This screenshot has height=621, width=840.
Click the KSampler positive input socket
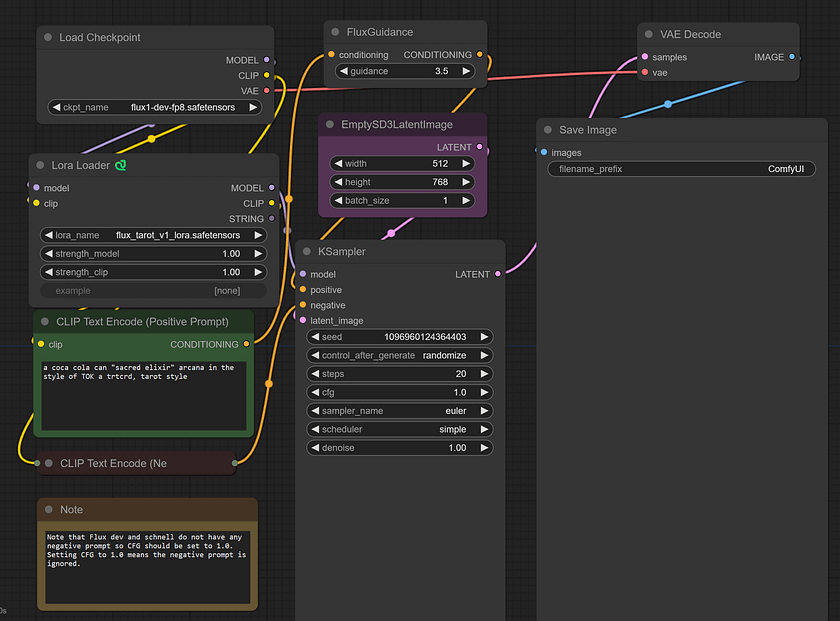pos(303,289)
